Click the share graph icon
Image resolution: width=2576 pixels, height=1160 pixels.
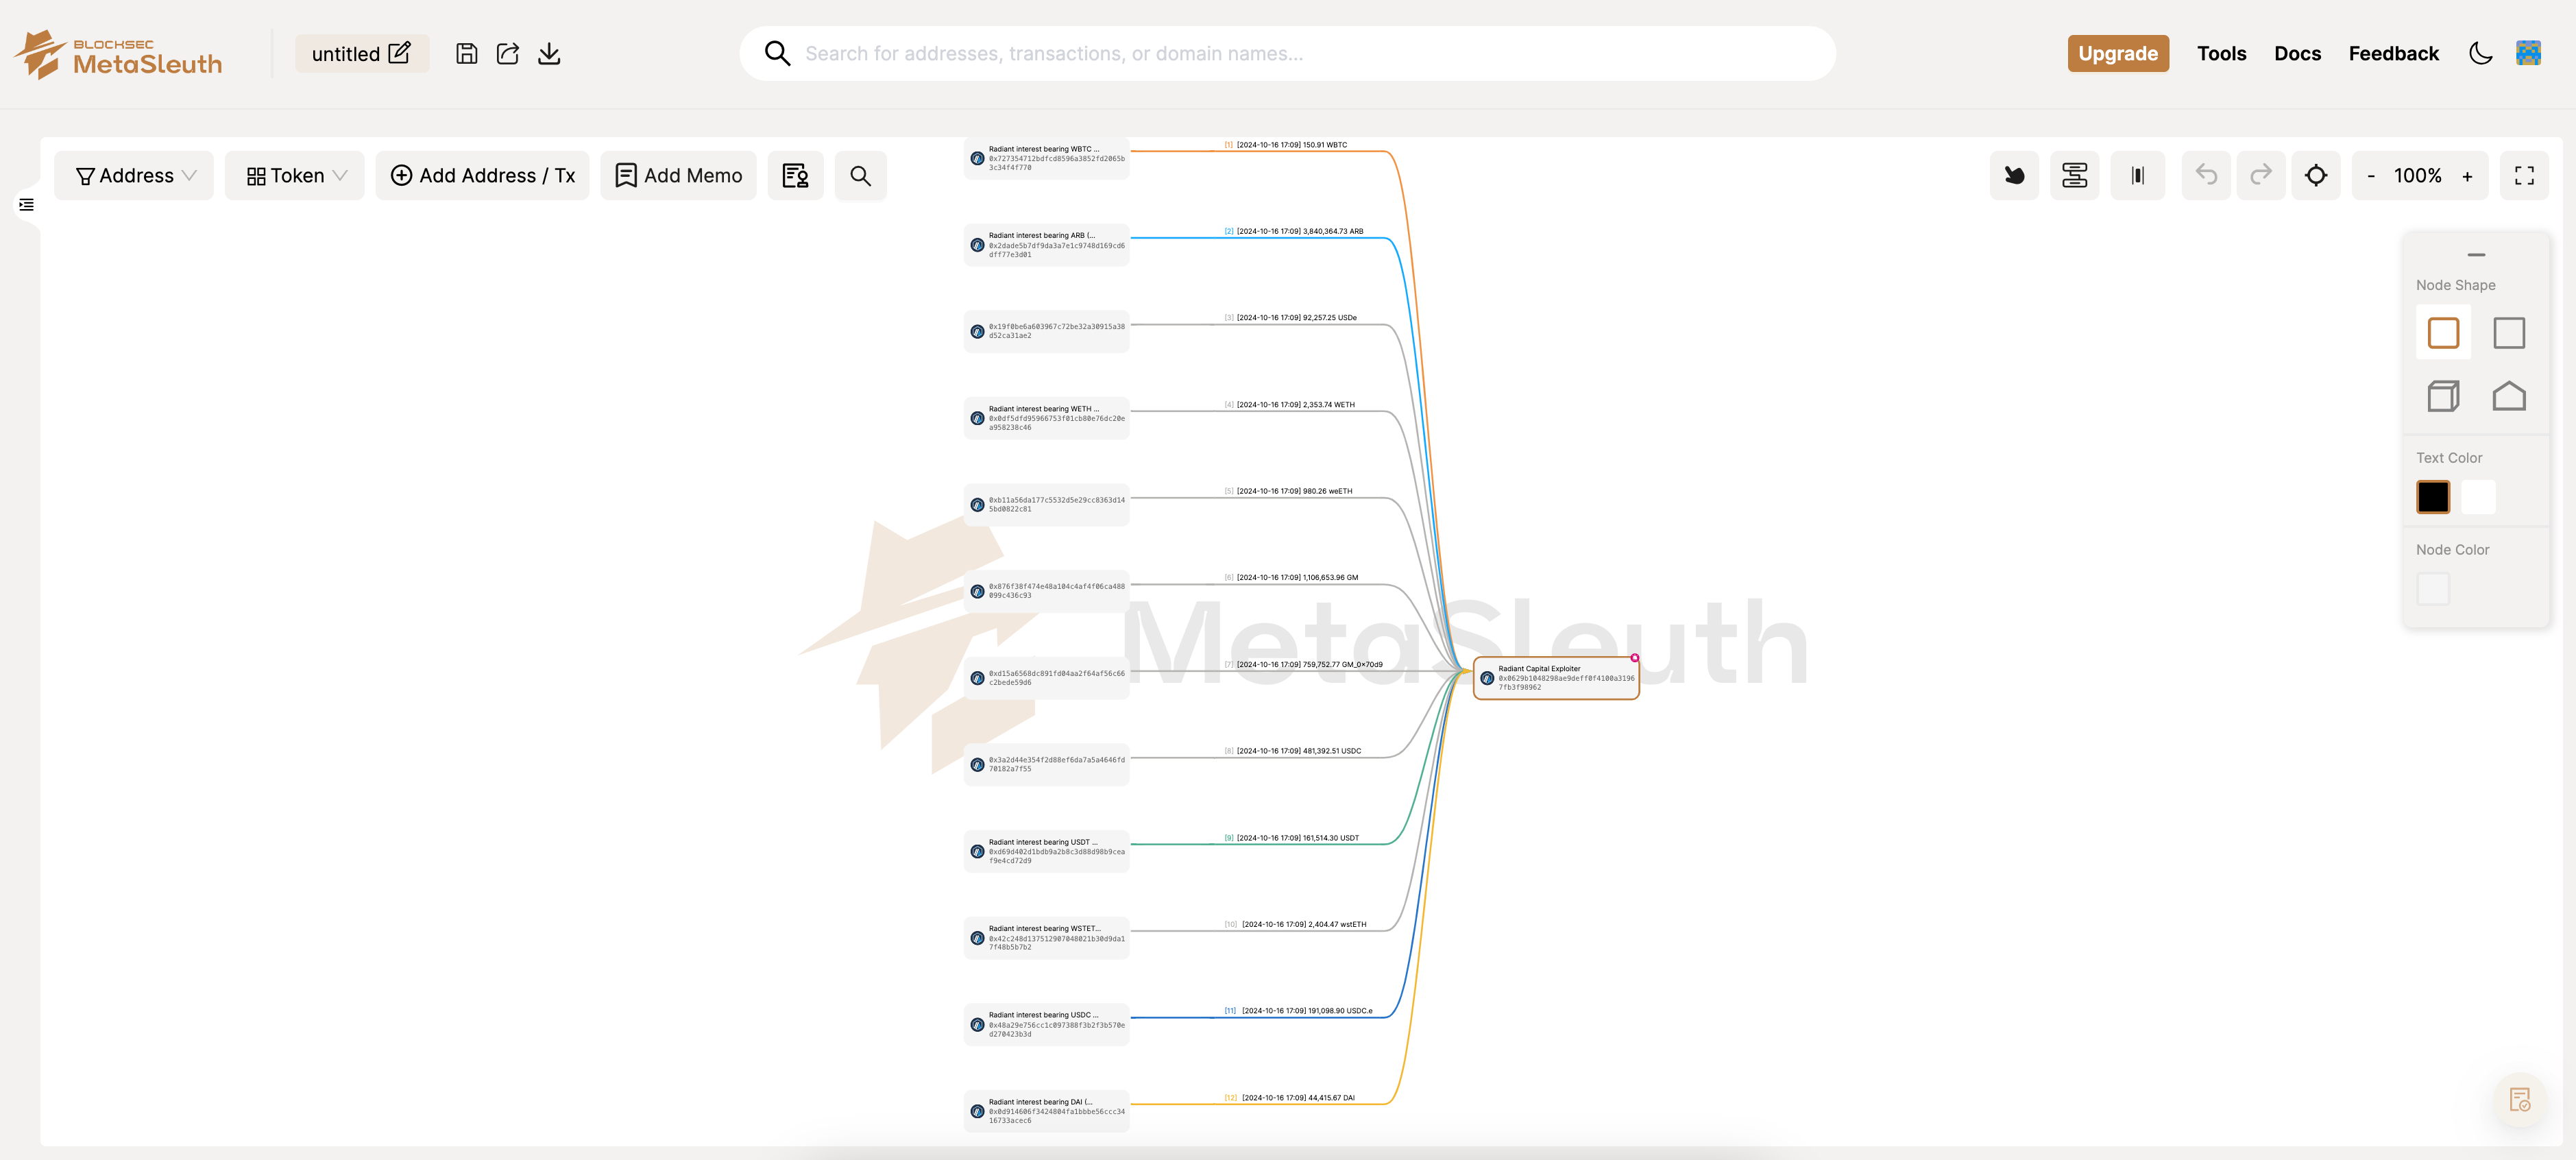(508, 54)
